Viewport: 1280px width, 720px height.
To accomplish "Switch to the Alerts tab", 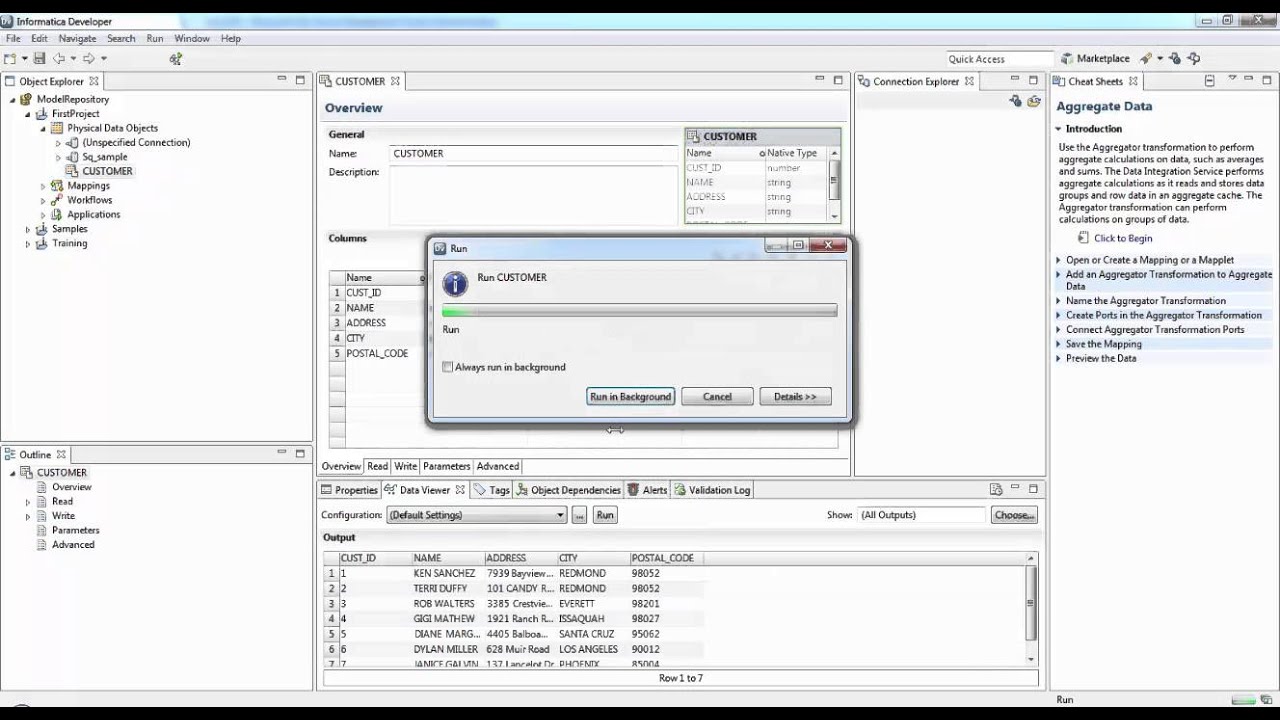I will [647, 490].
